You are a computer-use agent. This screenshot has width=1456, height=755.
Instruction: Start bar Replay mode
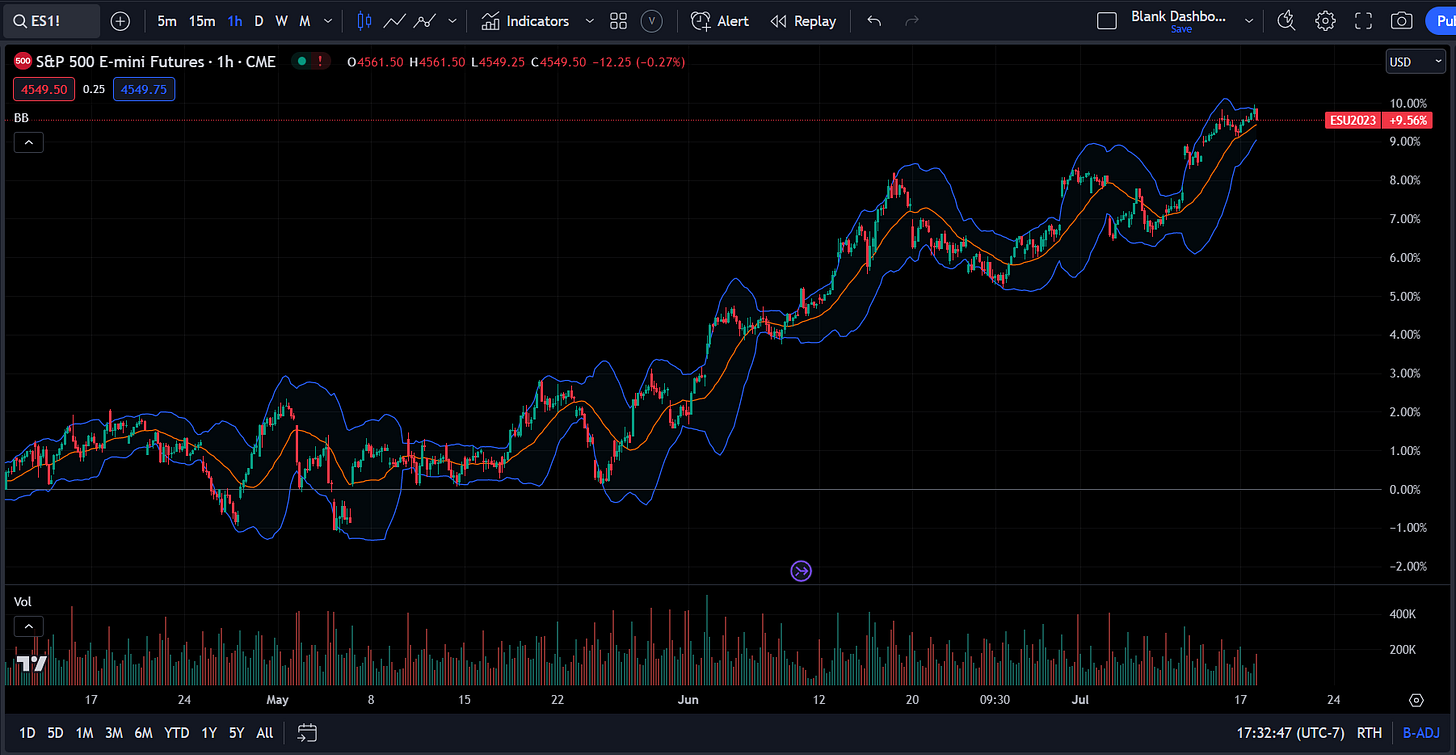(x=803, y=21)
